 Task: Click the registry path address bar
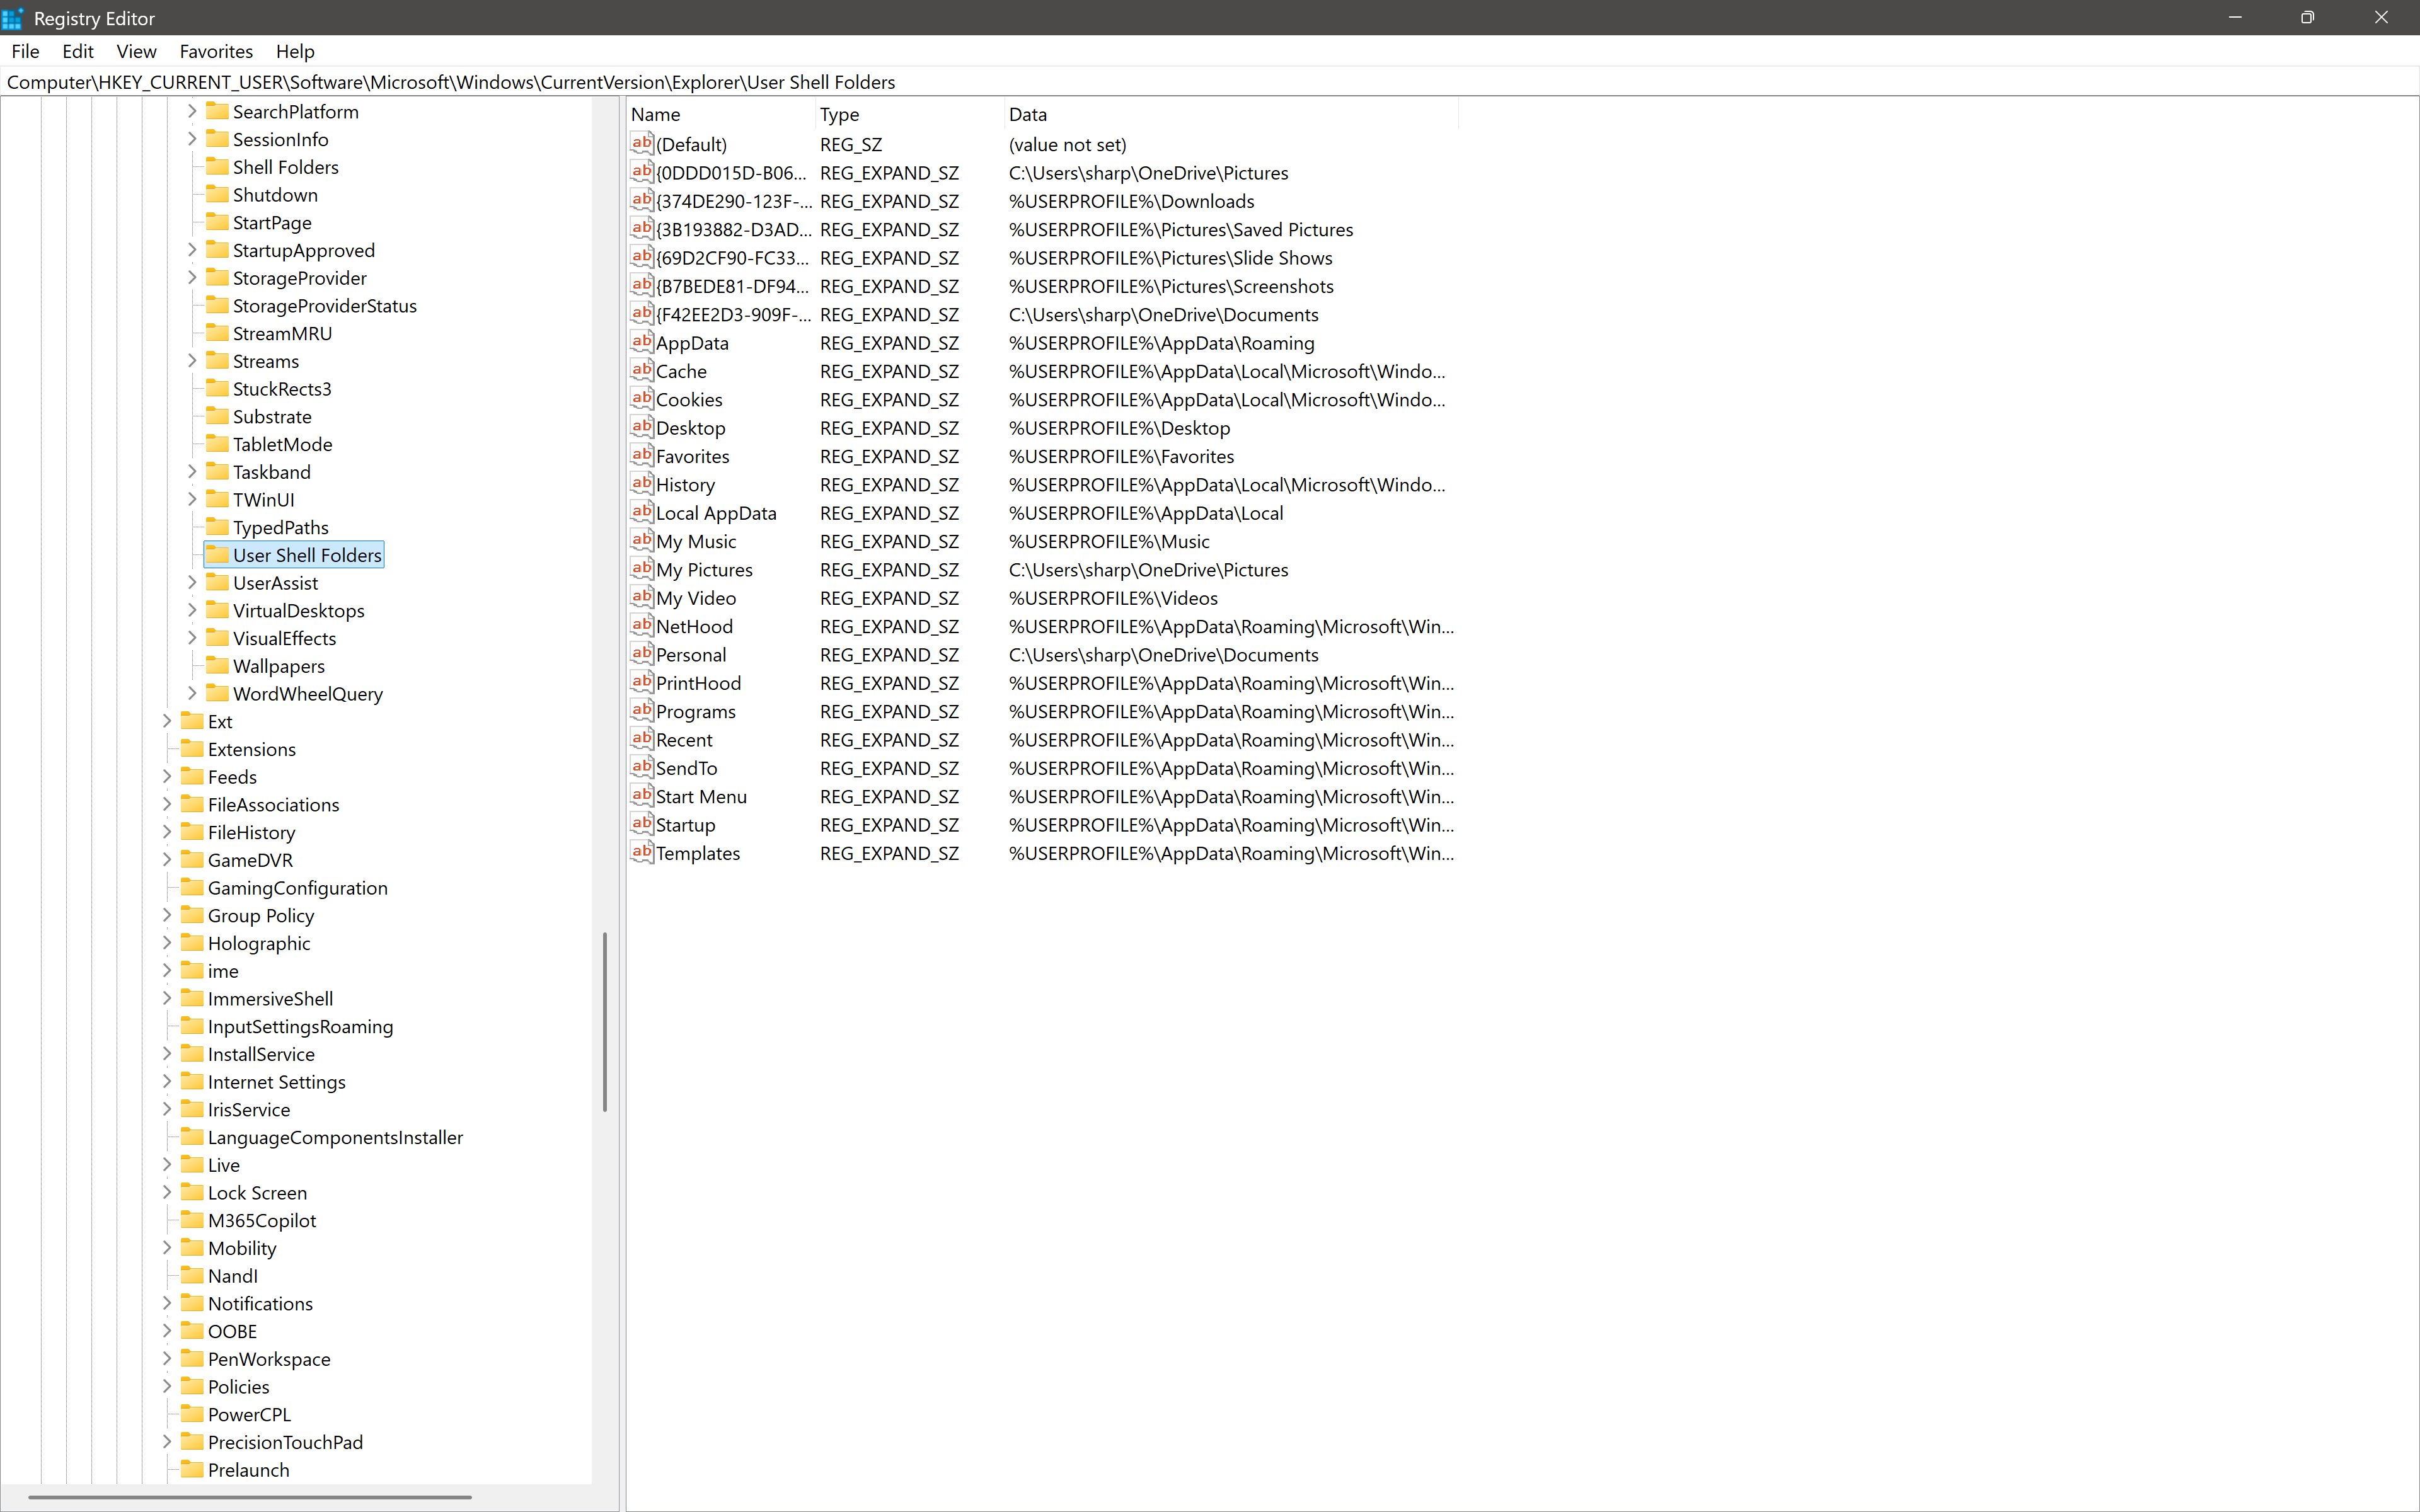click(1210, 82)
